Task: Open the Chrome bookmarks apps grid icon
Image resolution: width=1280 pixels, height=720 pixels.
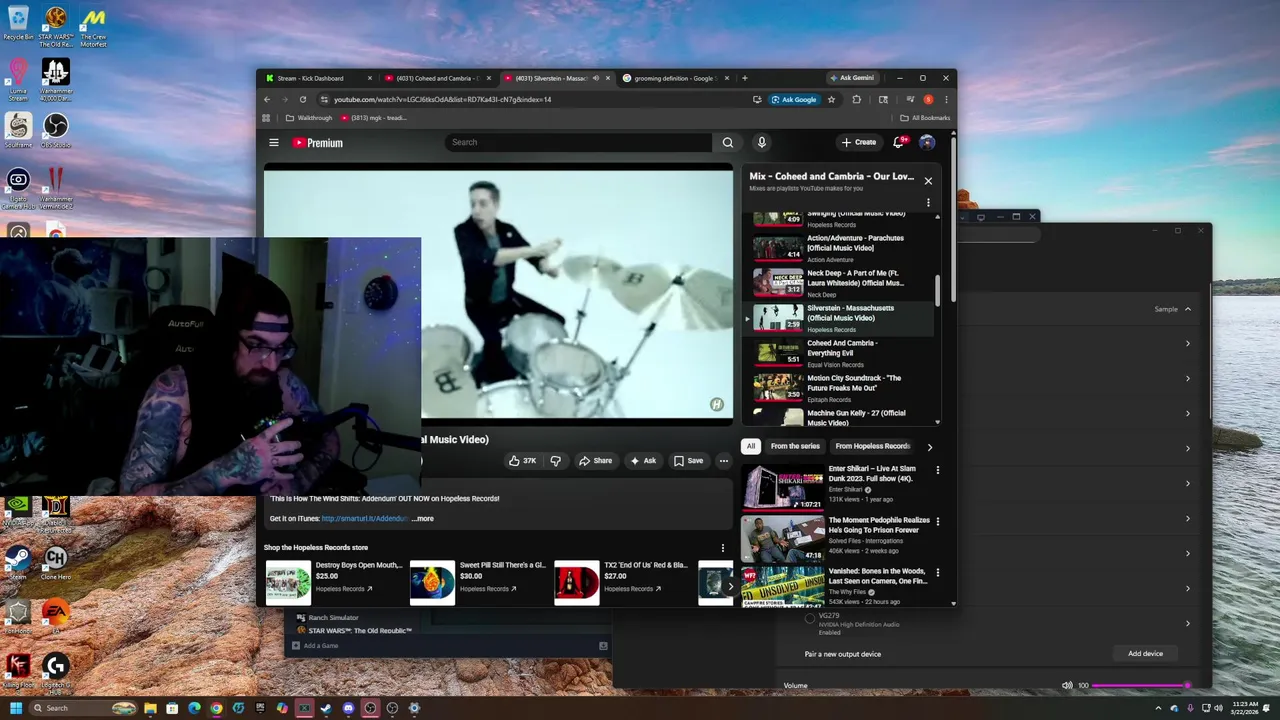Action: (266, 118)
